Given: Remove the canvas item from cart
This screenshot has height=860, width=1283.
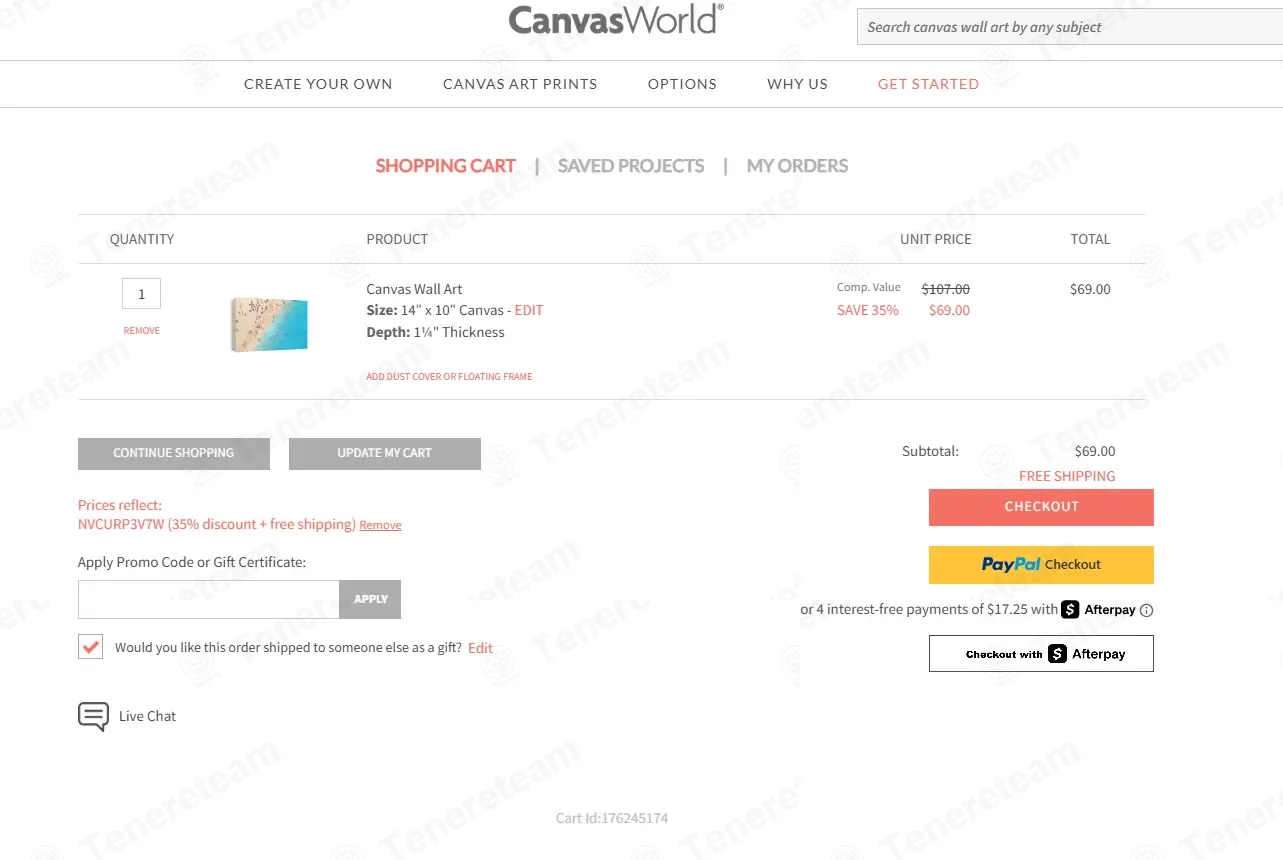Looking at the screenshot, I should 141,331.
